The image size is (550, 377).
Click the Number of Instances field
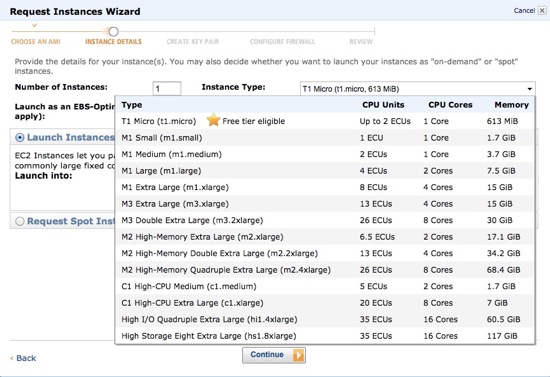[x=167, y=88]
